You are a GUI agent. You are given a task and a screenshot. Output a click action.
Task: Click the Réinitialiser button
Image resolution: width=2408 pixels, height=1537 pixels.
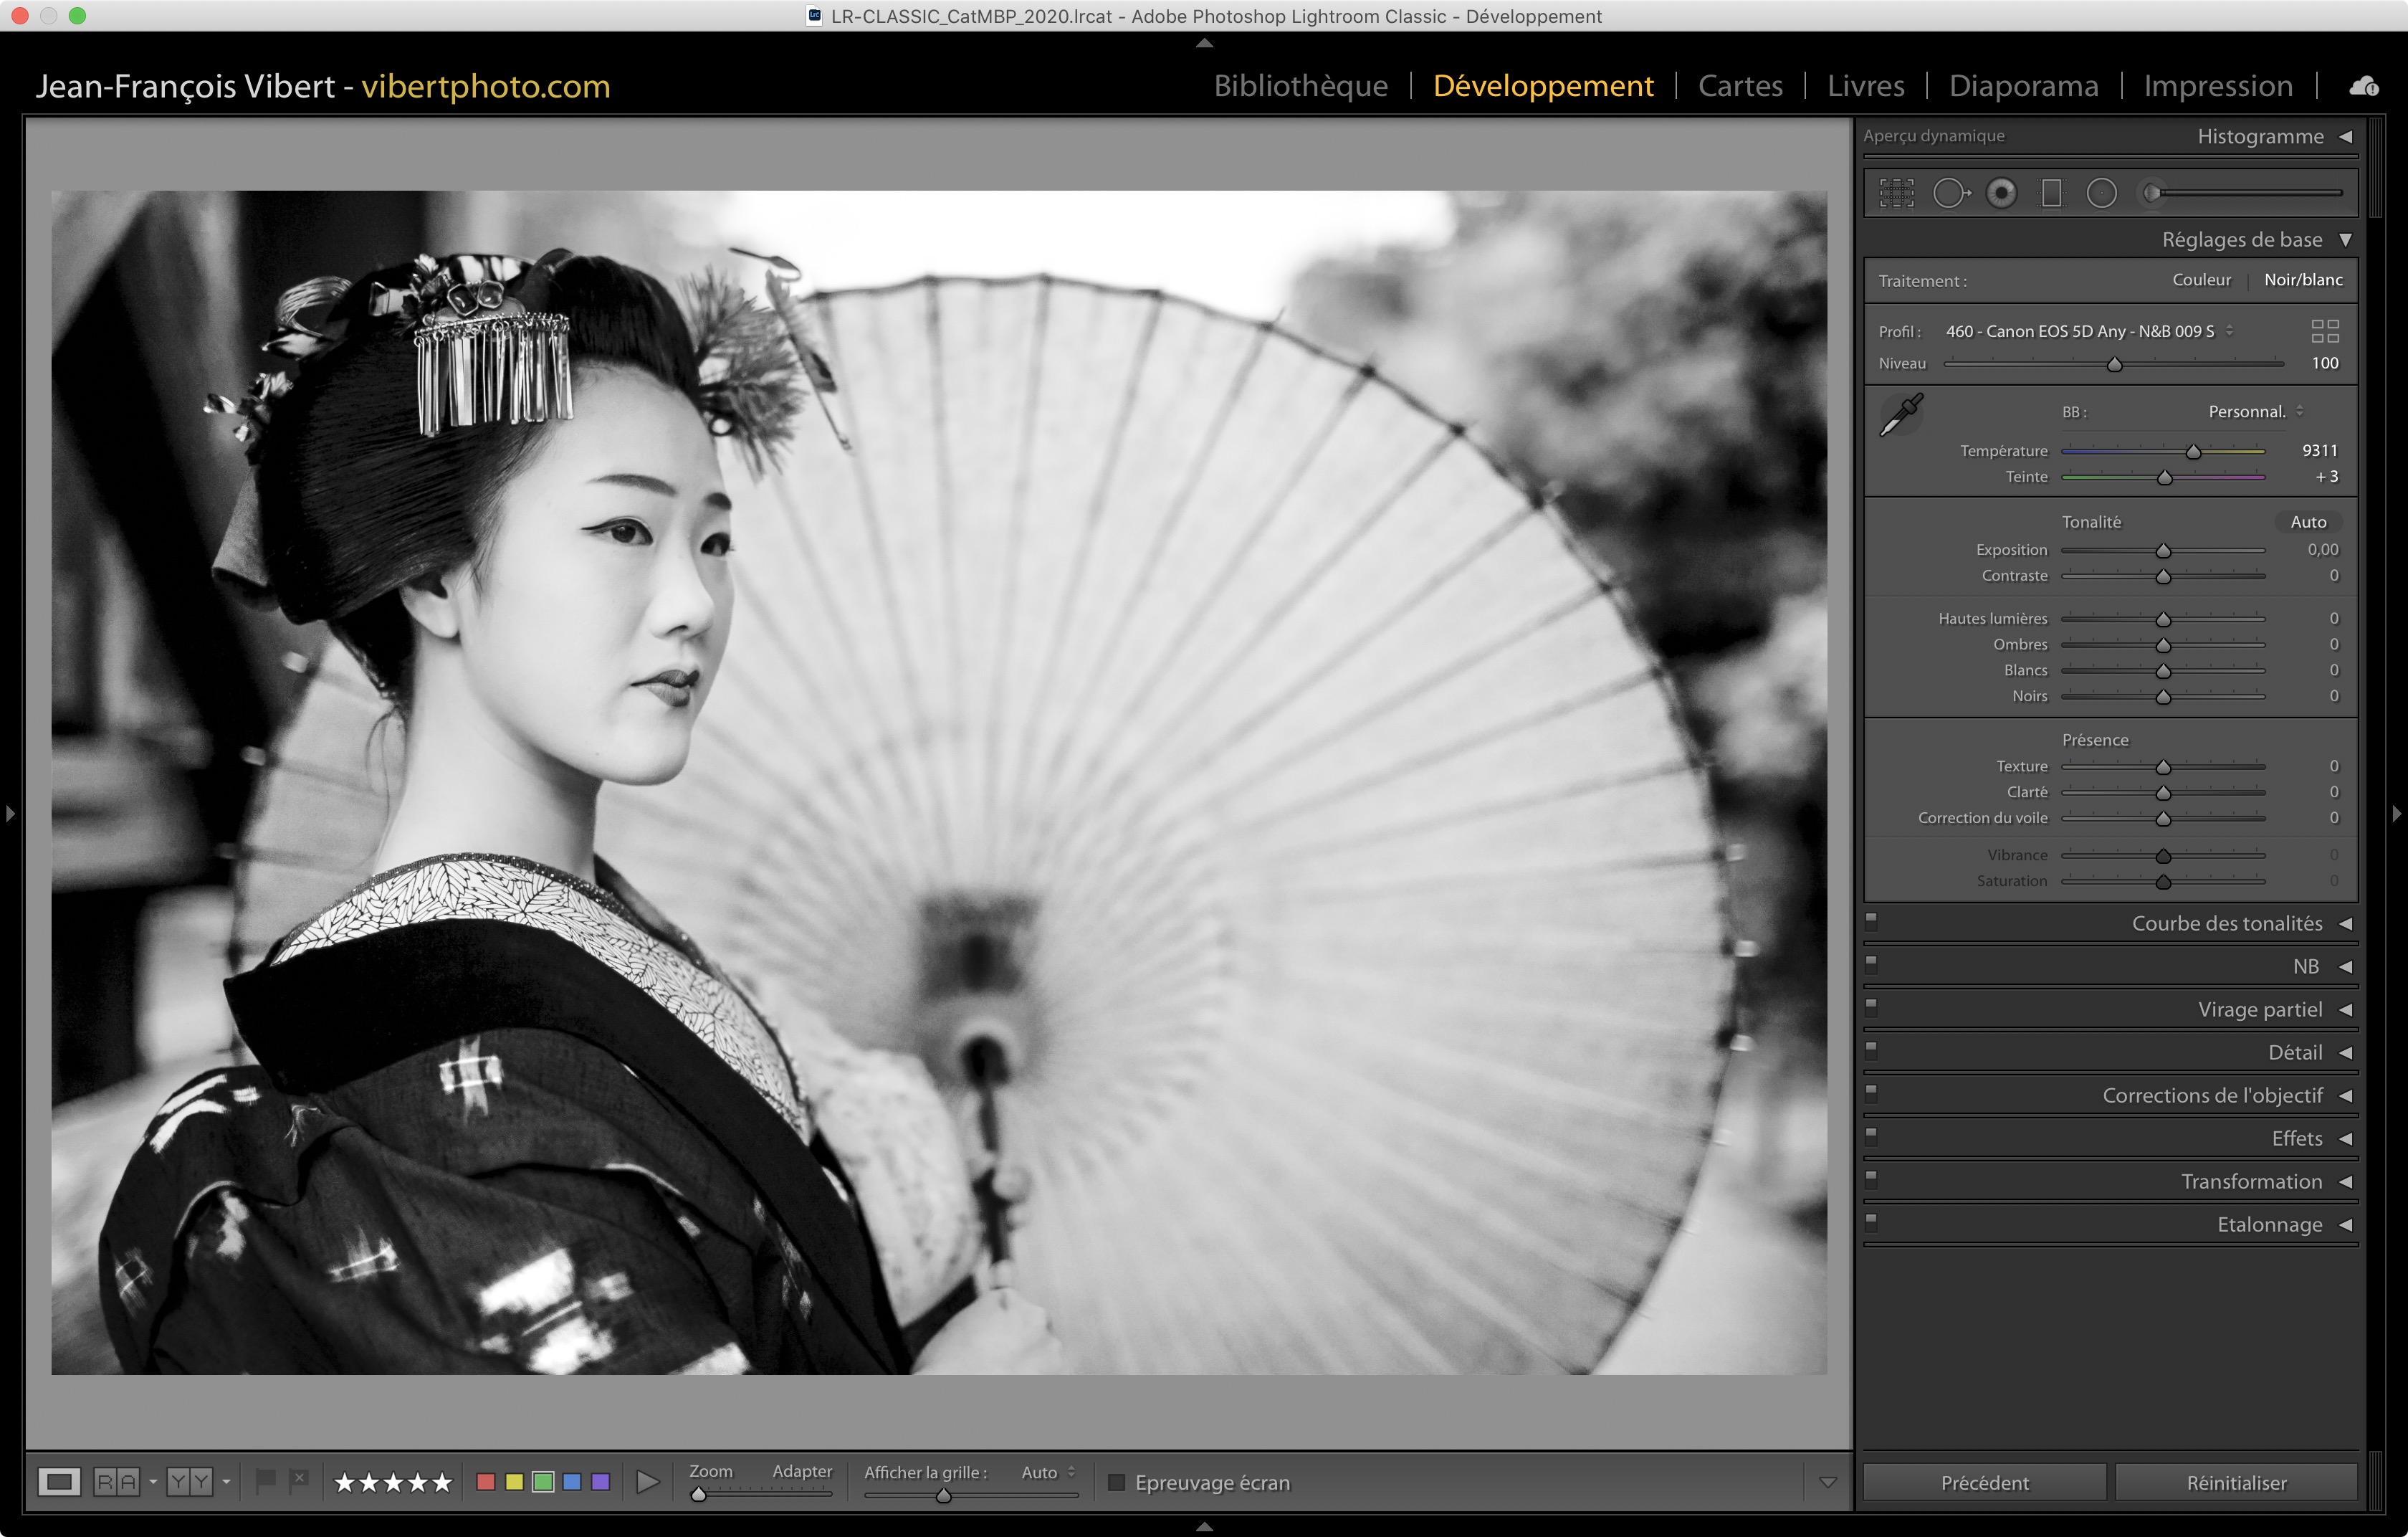pyautogui.click(x=2236, y=1482)
